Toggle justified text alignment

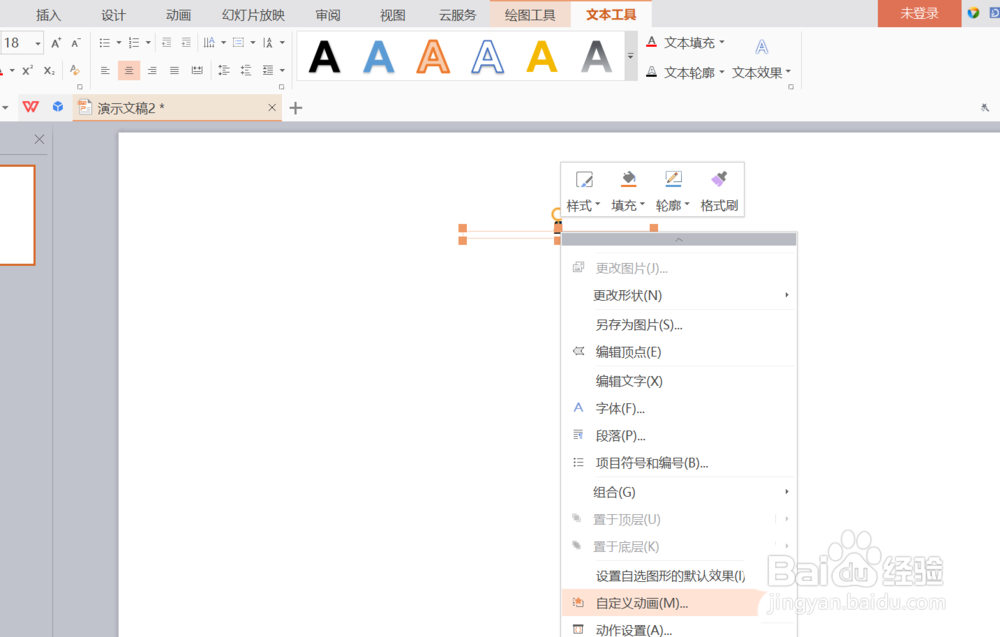tap(174, 69)
